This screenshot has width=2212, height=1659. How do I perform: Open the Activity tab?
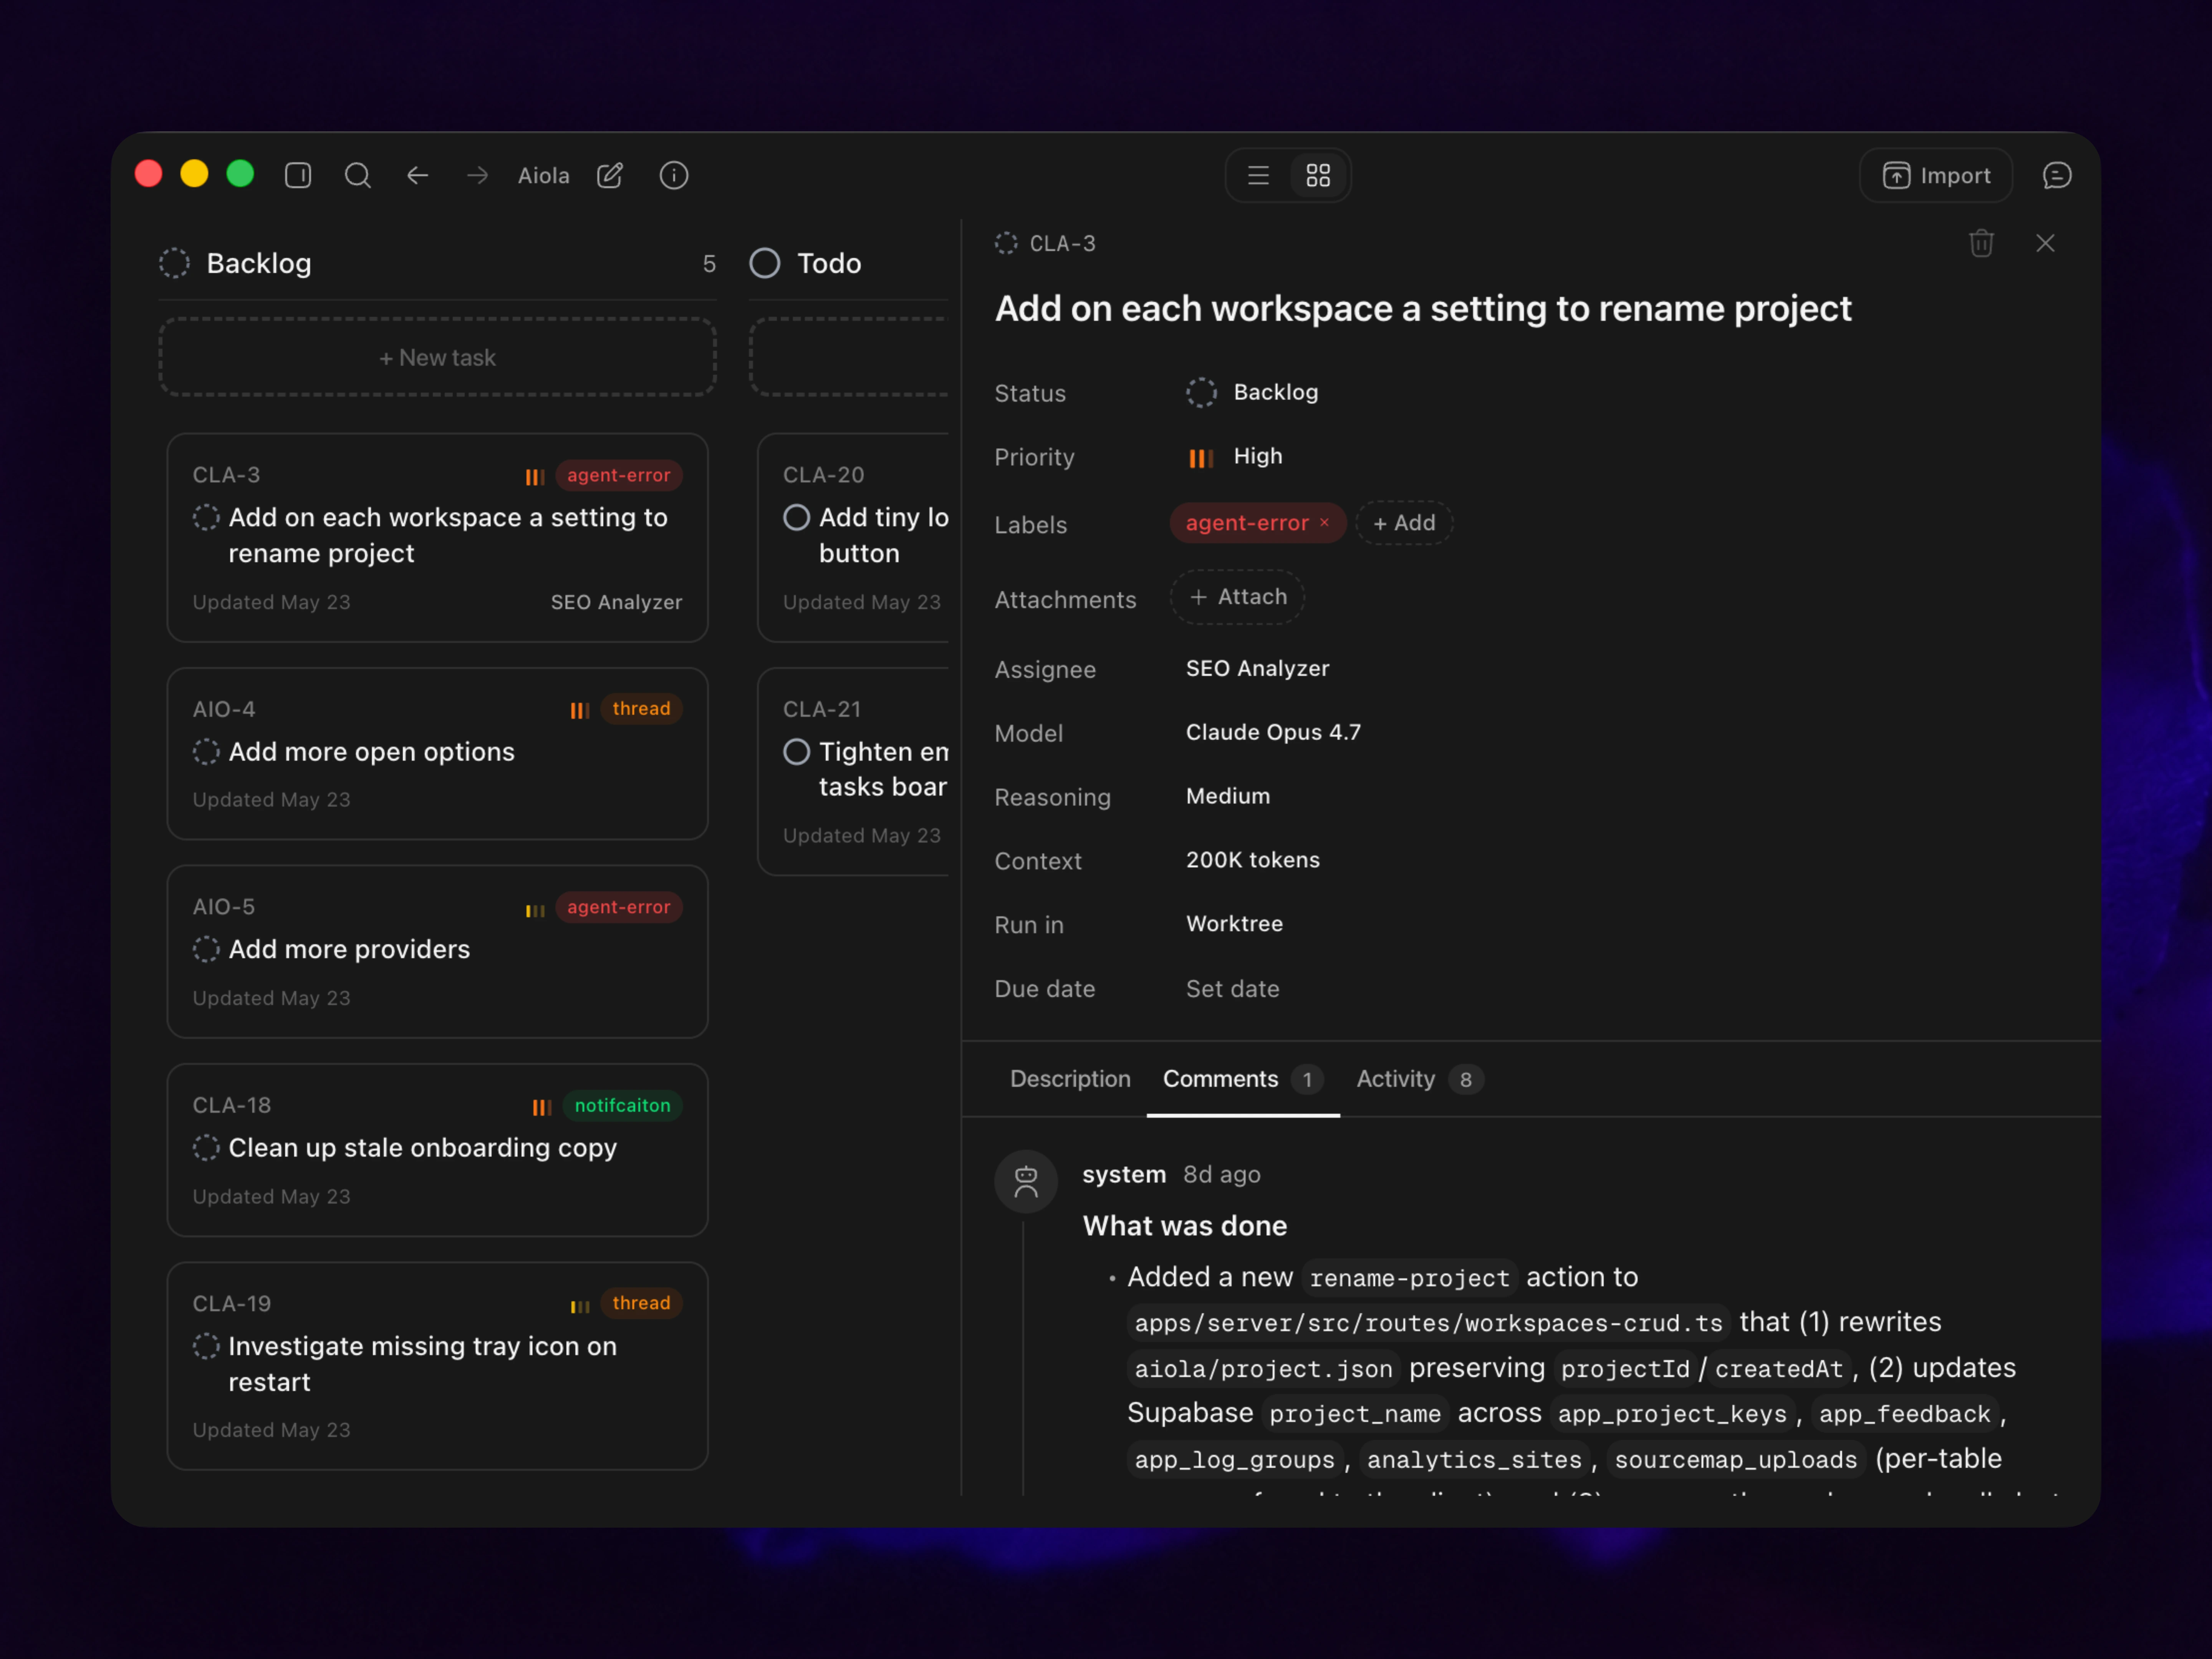coord(1418,1079)
